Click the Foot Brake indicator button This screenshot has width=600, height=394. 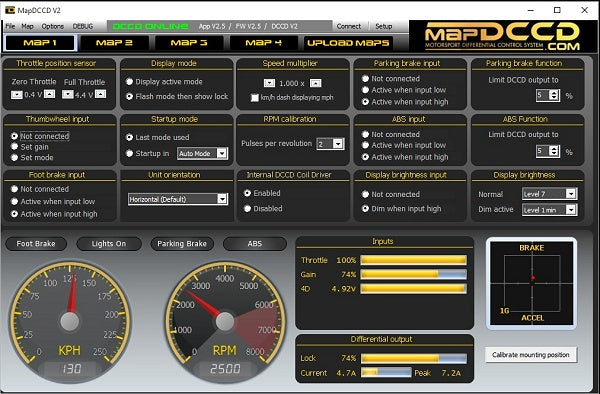tap(36, 244)
